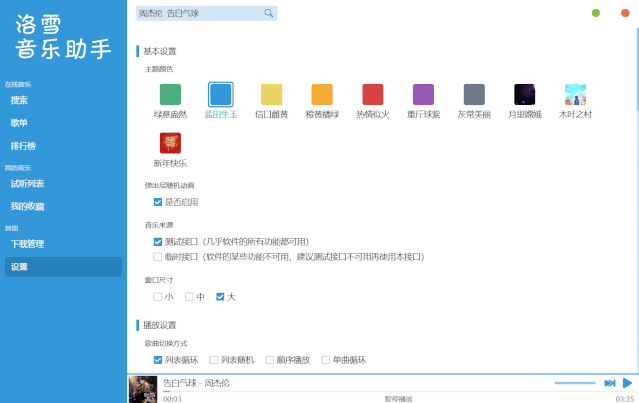Choose the purple 重斤球紫 theme swatch
Image resolution: width=639 pixels, height=403 pixels.
(423, 95)
